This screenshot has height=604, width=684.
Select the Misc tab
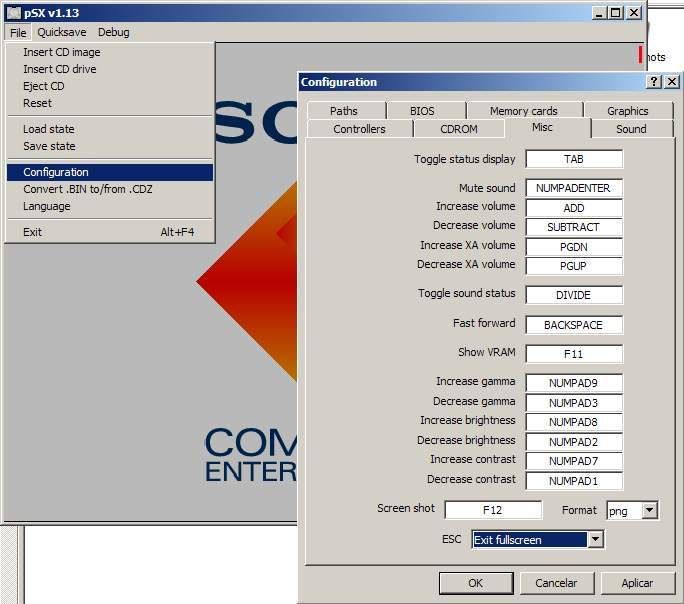tap(547, 127)
